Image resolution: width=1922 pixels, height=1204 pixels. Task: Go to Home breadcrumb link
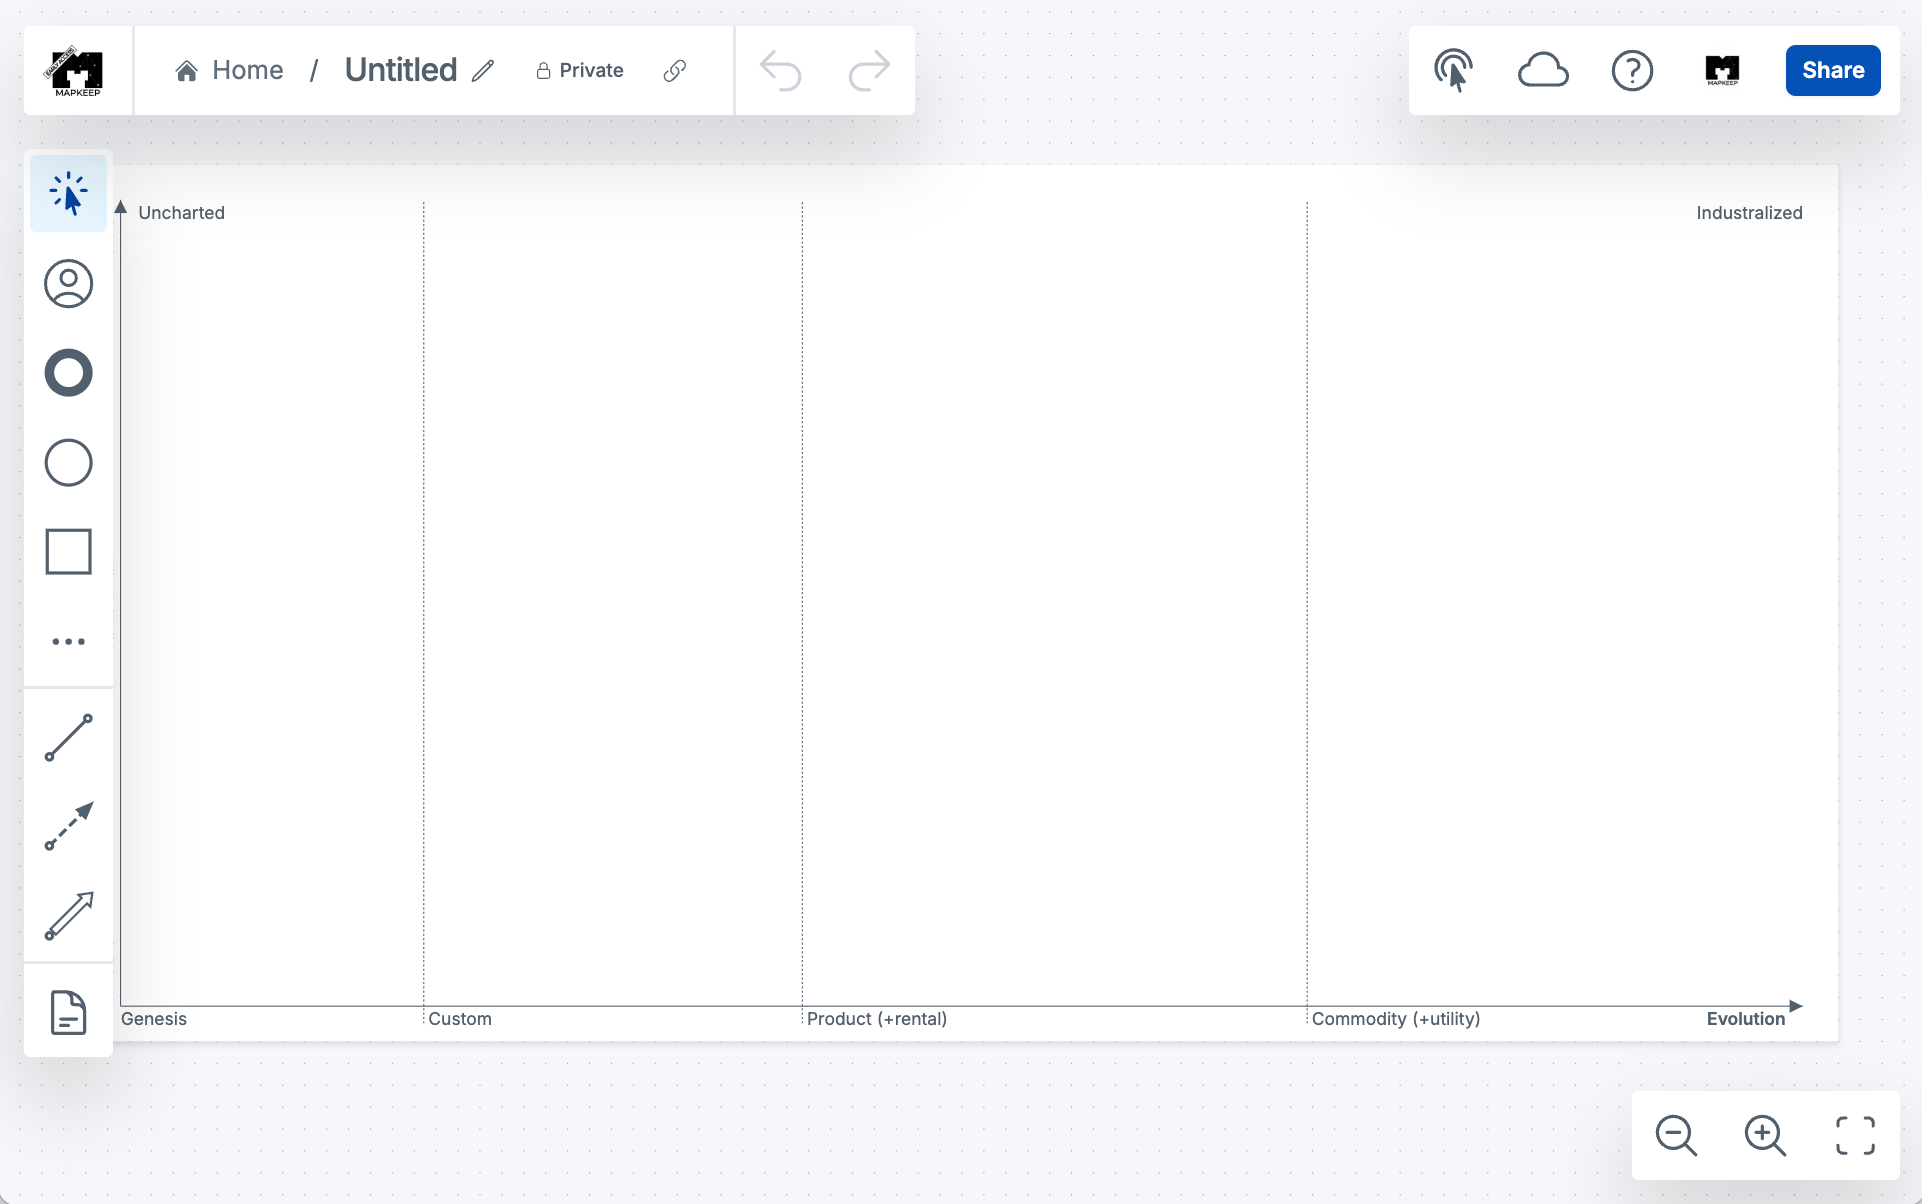229,70
